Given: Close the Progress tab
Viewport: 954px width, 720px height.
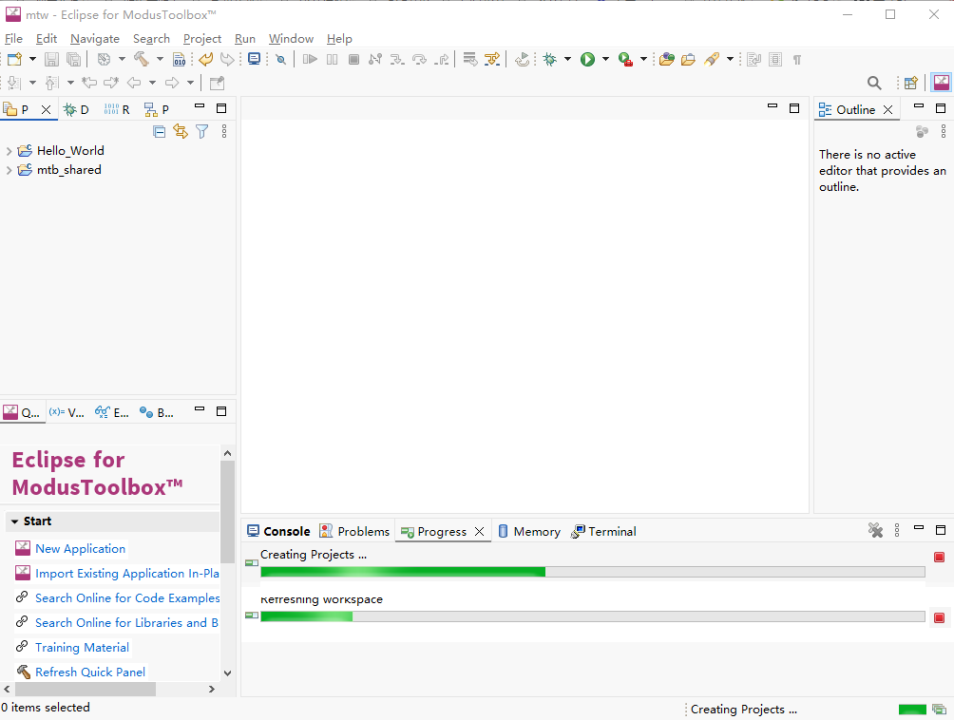Looking at the screenshot, I should pos(479,531).
